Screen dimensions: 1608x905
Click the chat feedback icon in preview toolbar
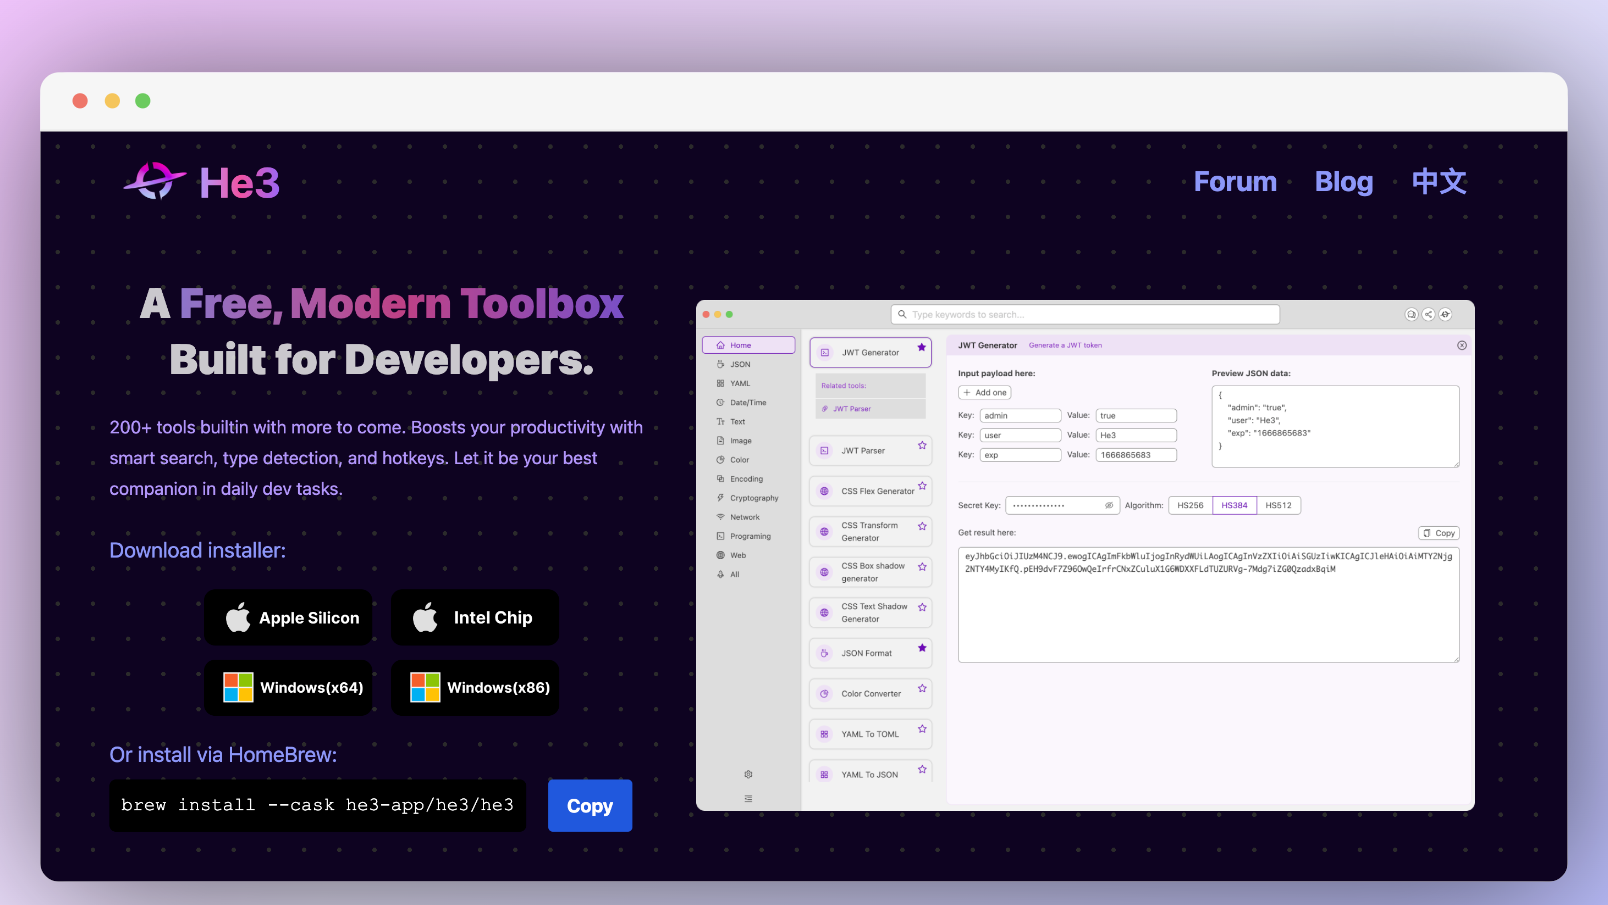tap(1411, 314)
